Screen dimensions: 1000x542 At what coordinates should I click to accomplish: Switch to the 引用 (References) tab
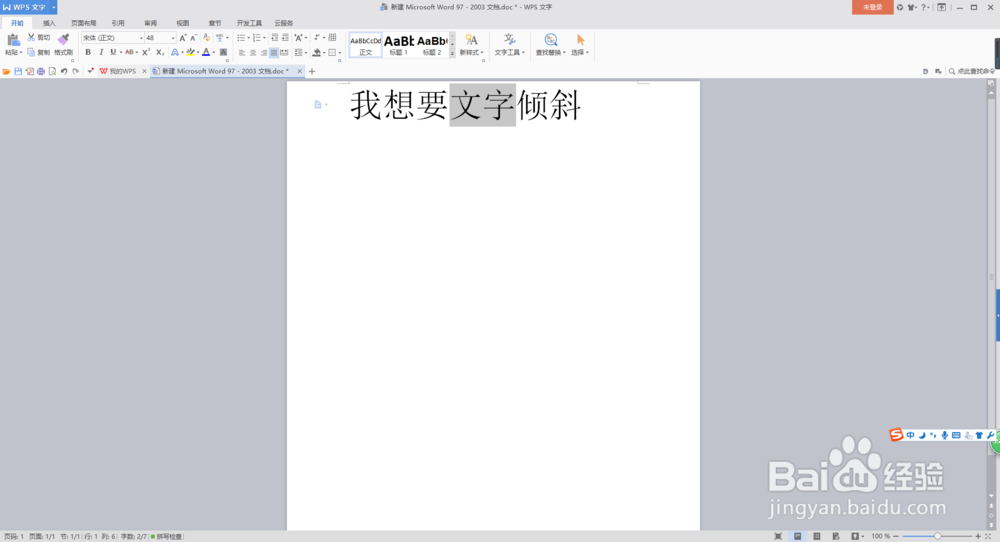pos(118,23)
